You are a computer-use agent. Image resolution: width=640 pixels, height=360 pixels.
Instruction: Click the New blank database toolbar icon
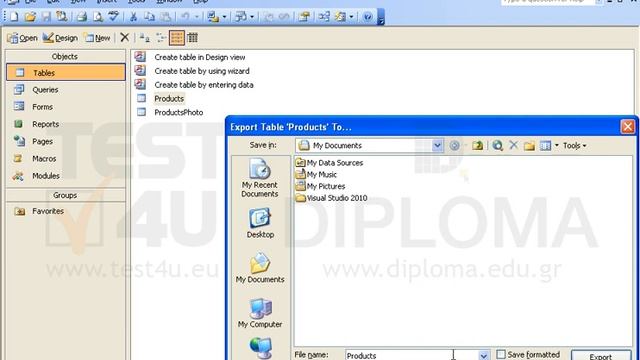coord(14,17)
